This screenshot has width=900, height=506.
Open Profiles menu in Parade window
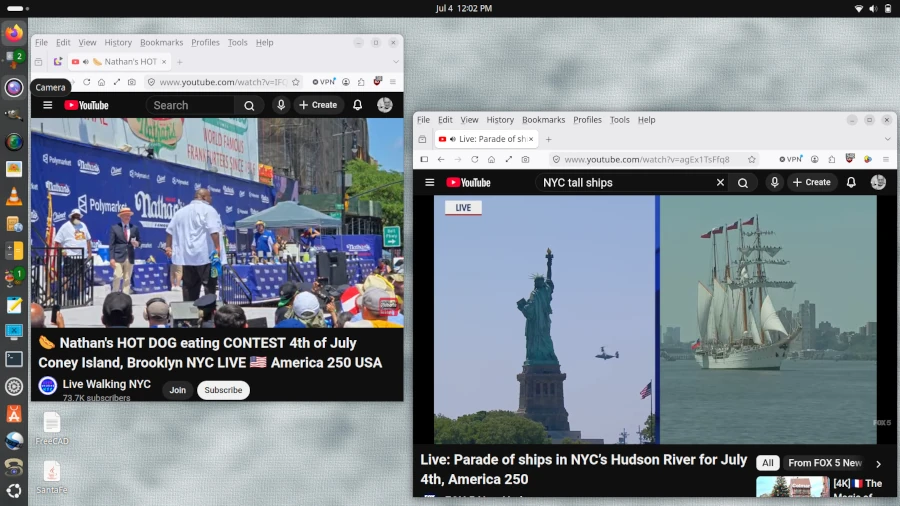(587, 120)
